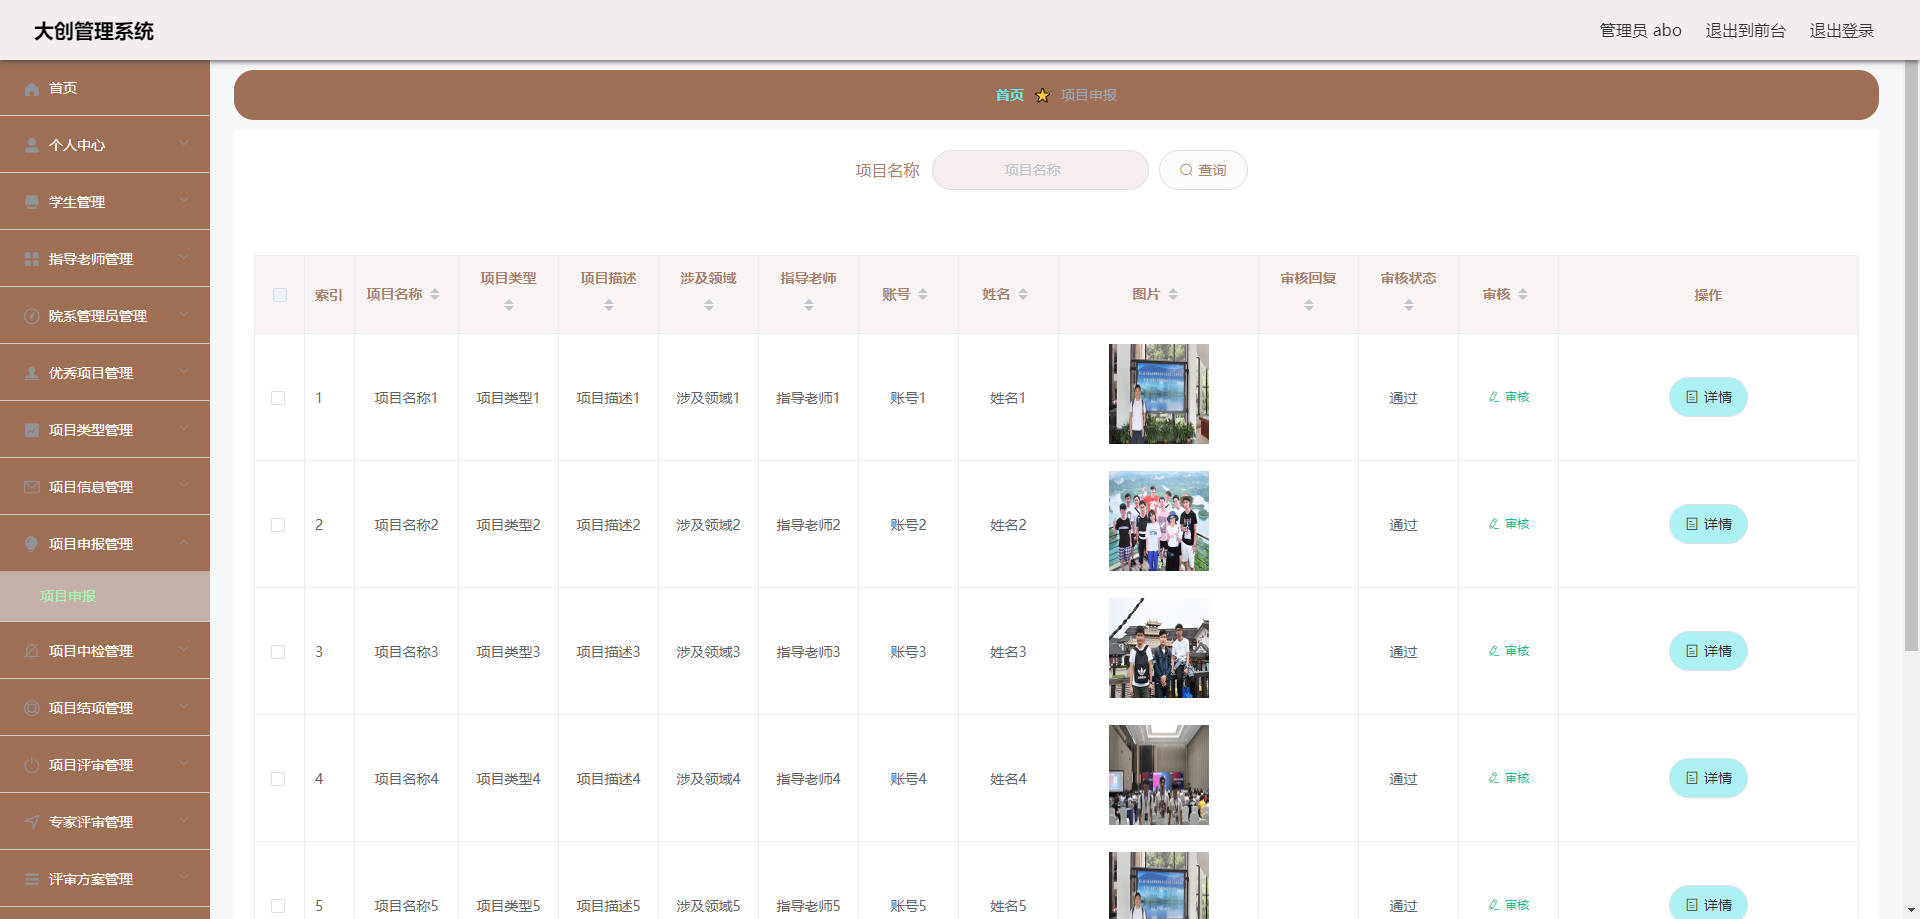Sort by 涉及领域 column arrows
This screenshot has width=1920, height=919.
(709, 306)
